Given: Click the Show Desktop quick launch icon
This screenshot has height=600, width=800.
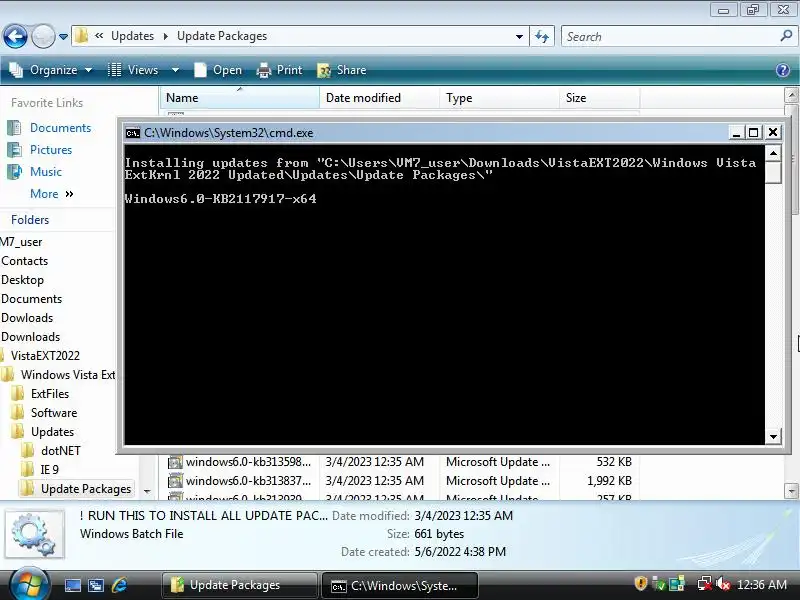Looking at the screenshot, I should point(72,585).
